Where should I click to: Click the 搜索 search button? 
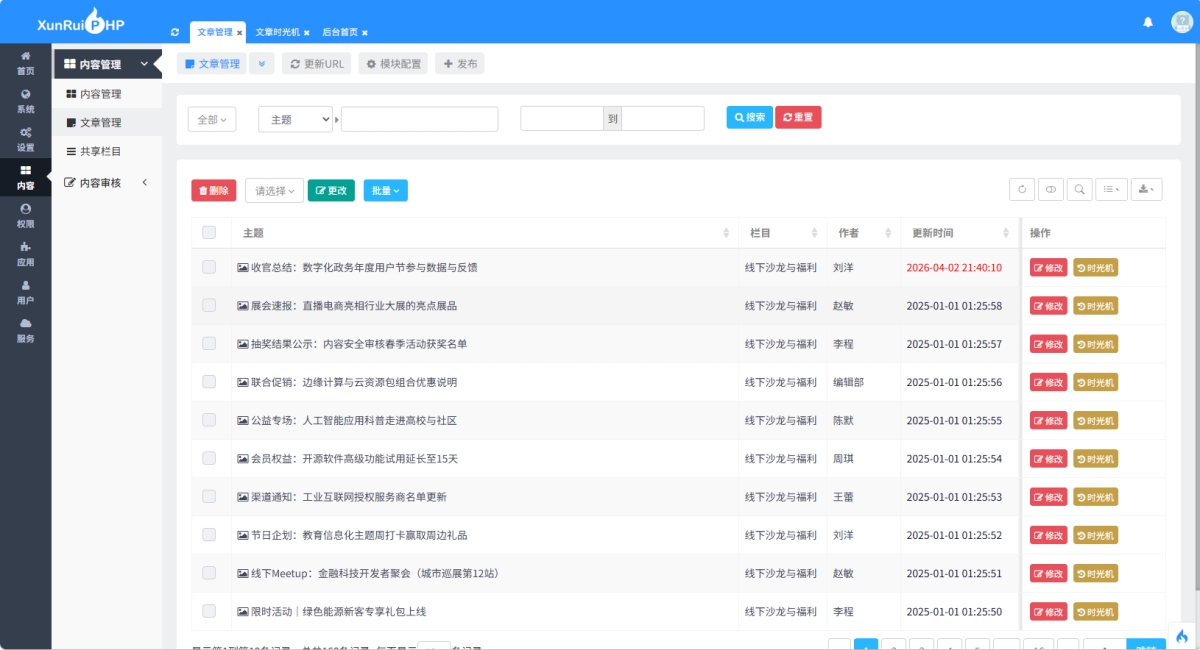[x=749, y=118]
